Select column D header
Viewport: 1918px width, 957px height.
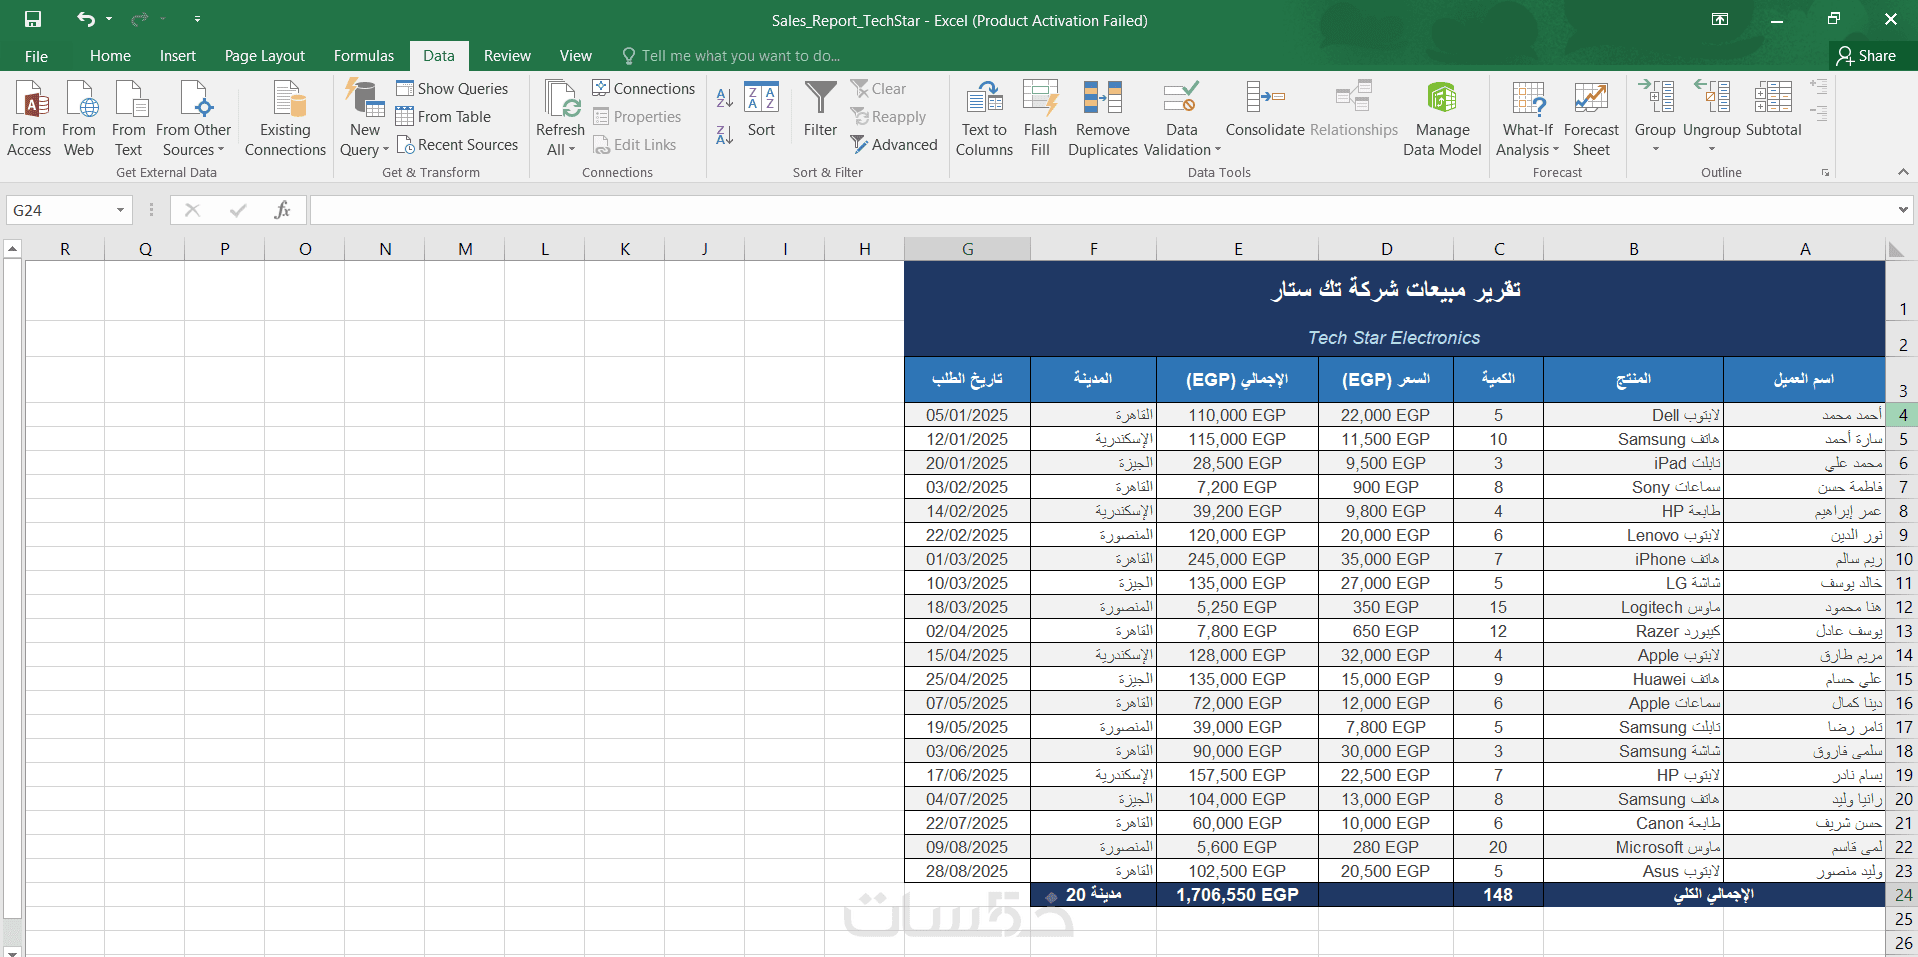tap(1386, 249)
